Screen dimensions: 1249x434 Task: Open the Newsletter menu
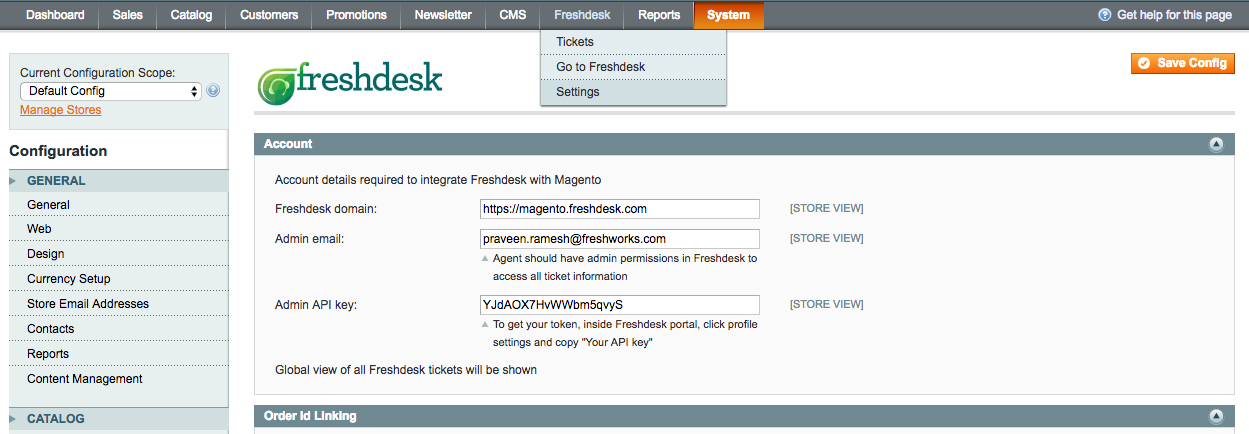[443, 15]
